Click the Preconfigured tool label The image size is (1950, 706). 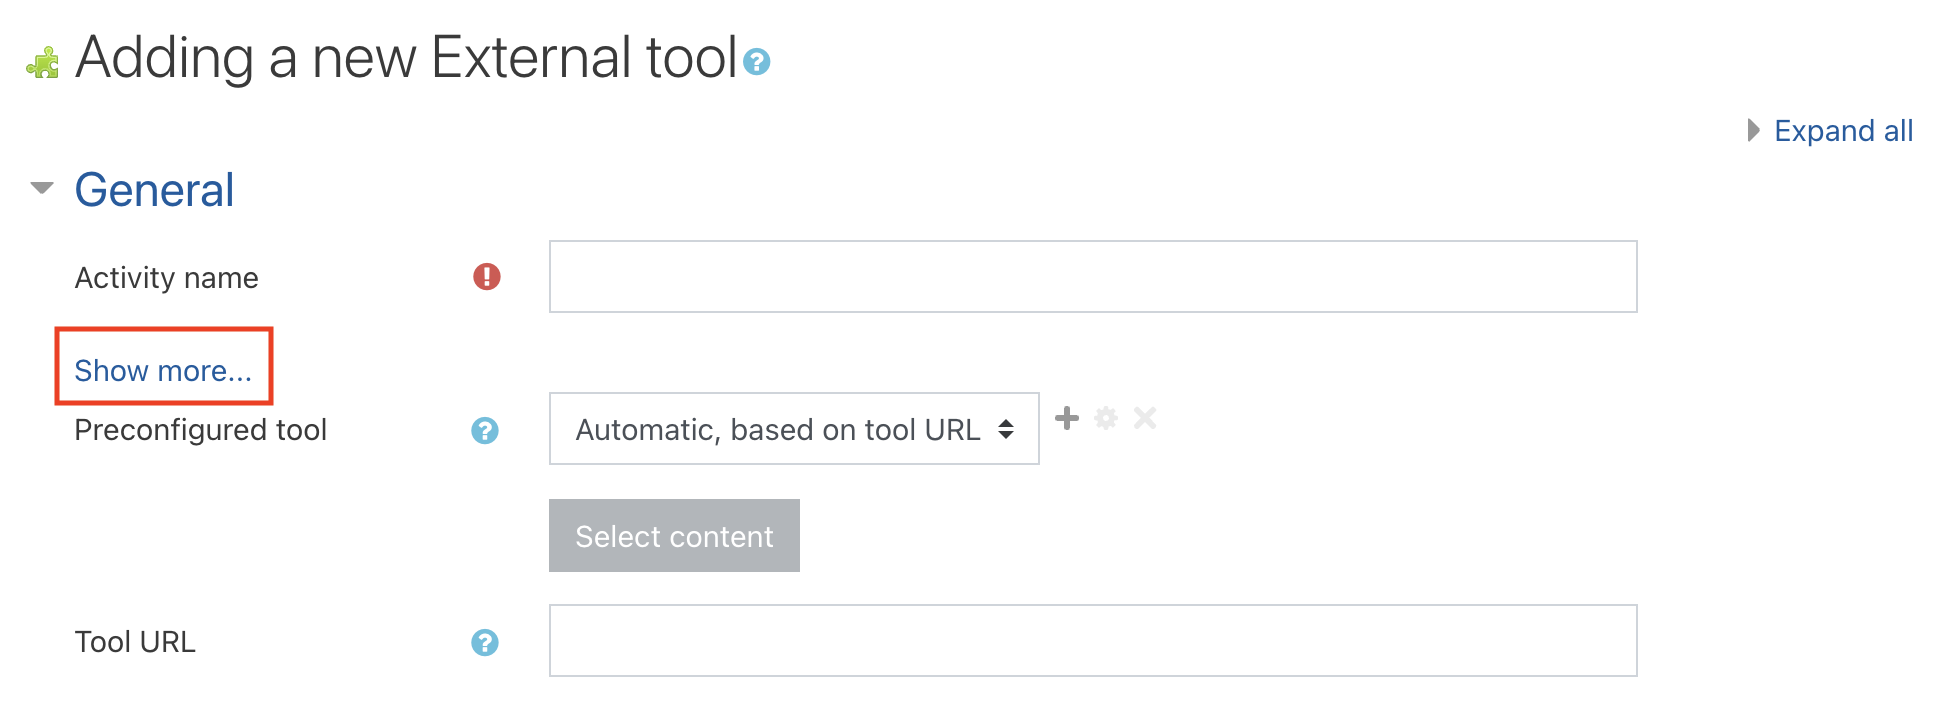pos(201,430)
